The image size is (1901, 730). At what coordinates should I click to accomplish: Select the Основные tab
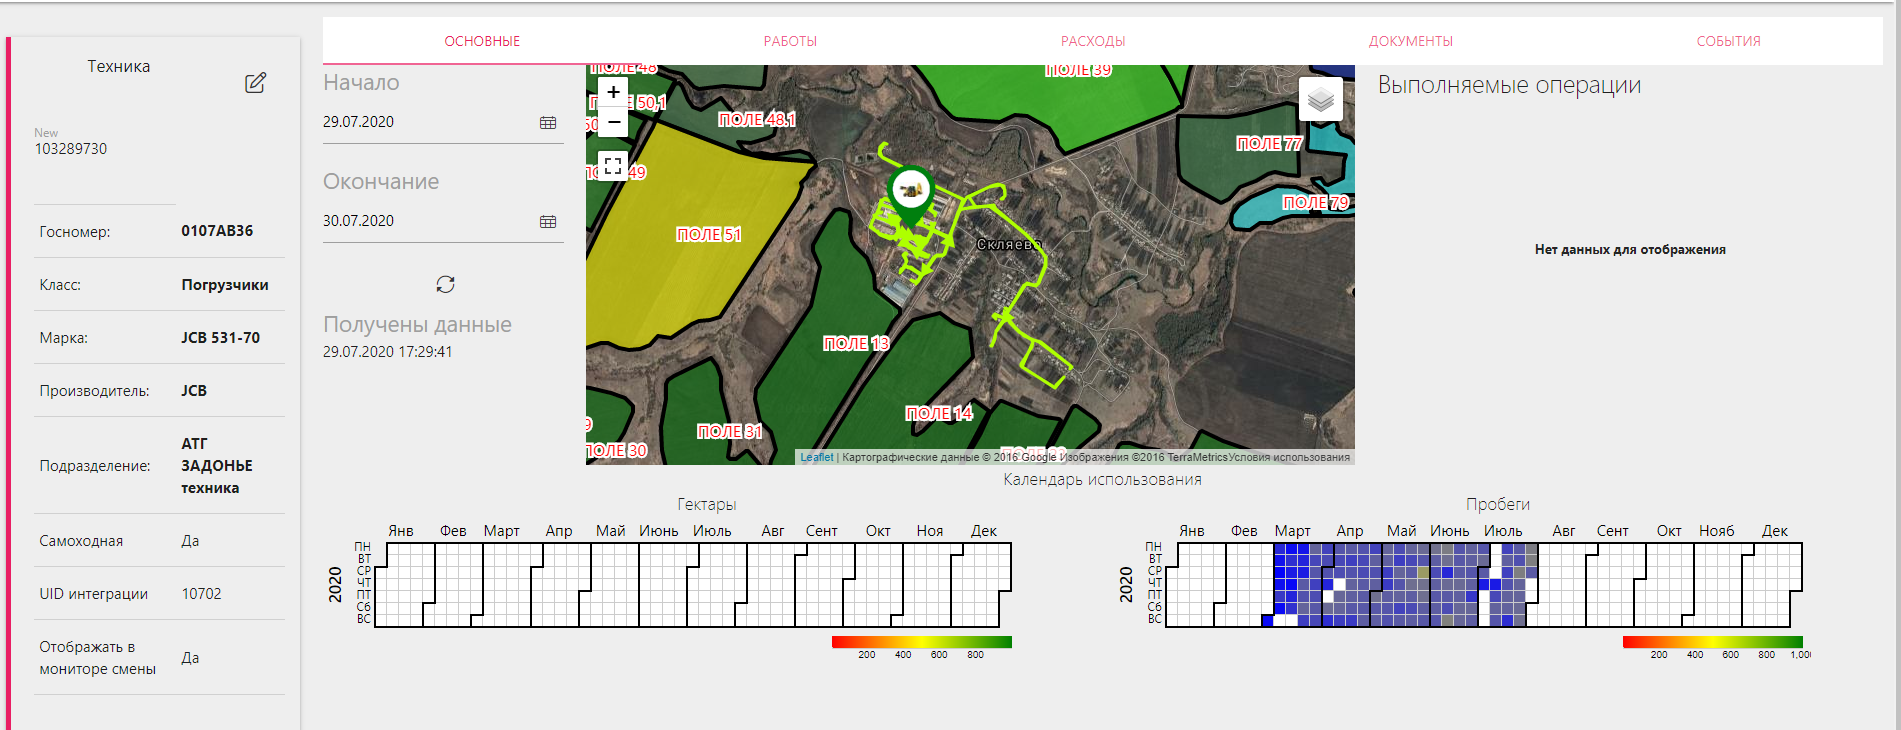point(482,41)
